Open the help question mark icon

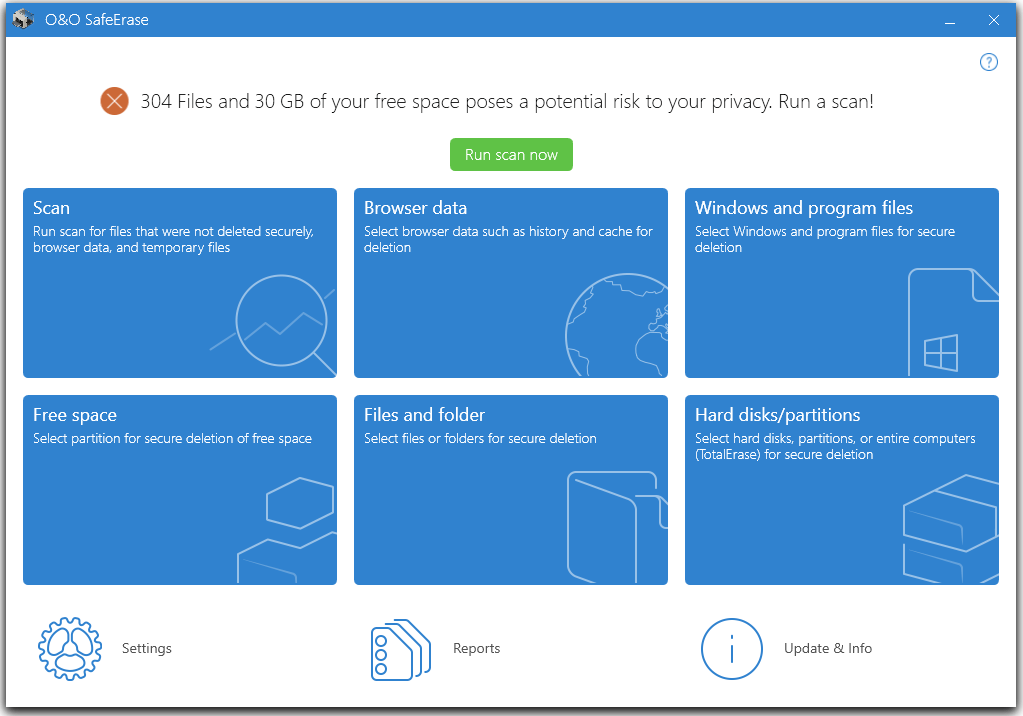tap(988, 62)
